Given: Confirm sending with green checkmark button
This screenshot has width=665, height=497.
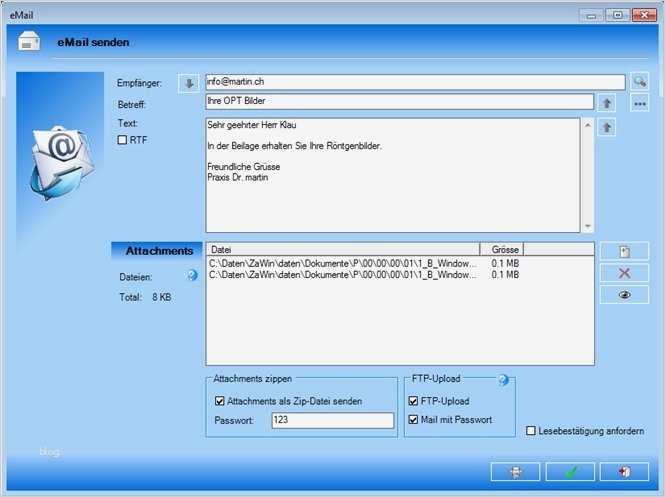Looking at the screenshot, I should coord(570,472).
